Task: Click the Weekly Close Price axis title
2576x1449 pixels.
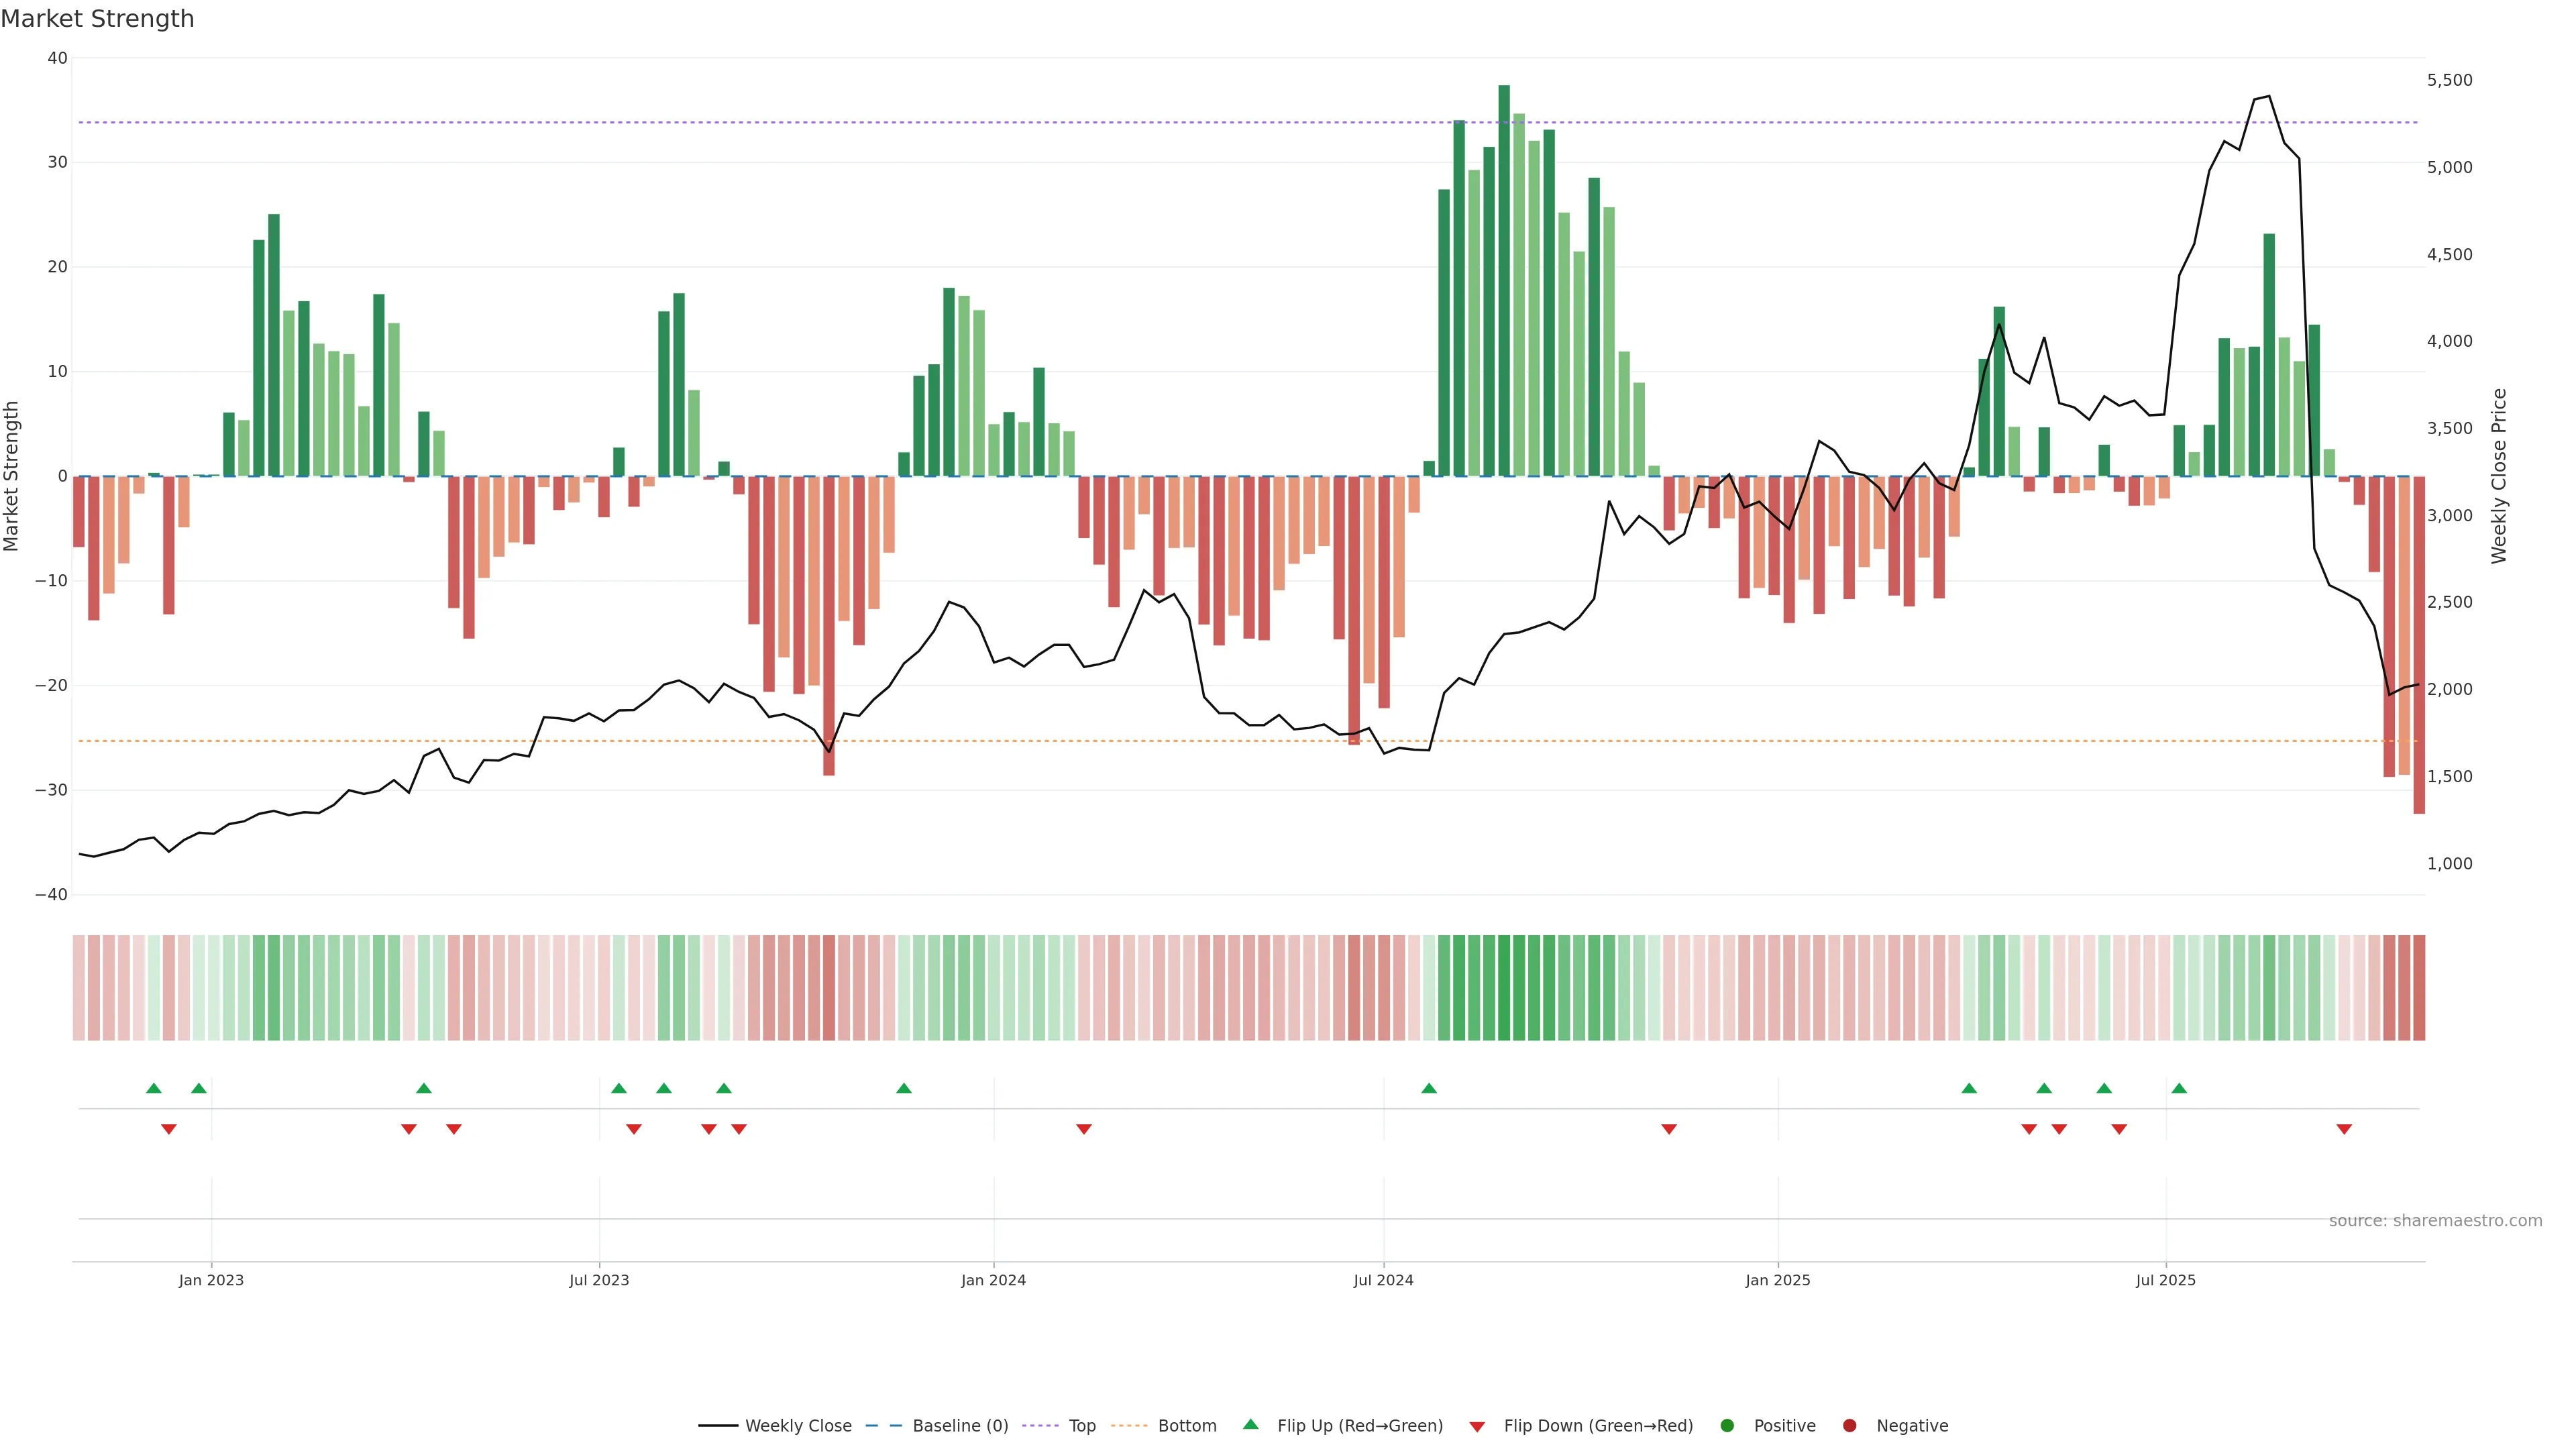Action: pos(2499,476)
